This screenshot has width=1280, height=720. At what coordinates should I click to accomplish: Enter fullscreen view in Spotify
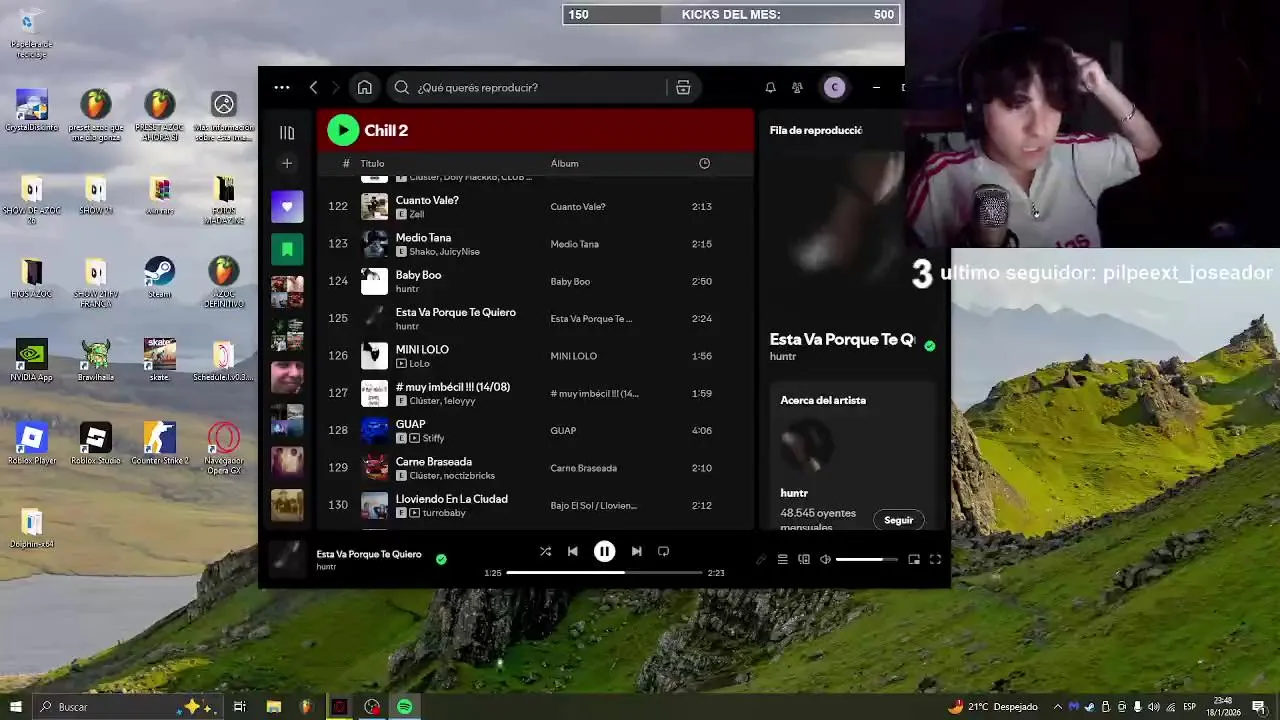935,560
